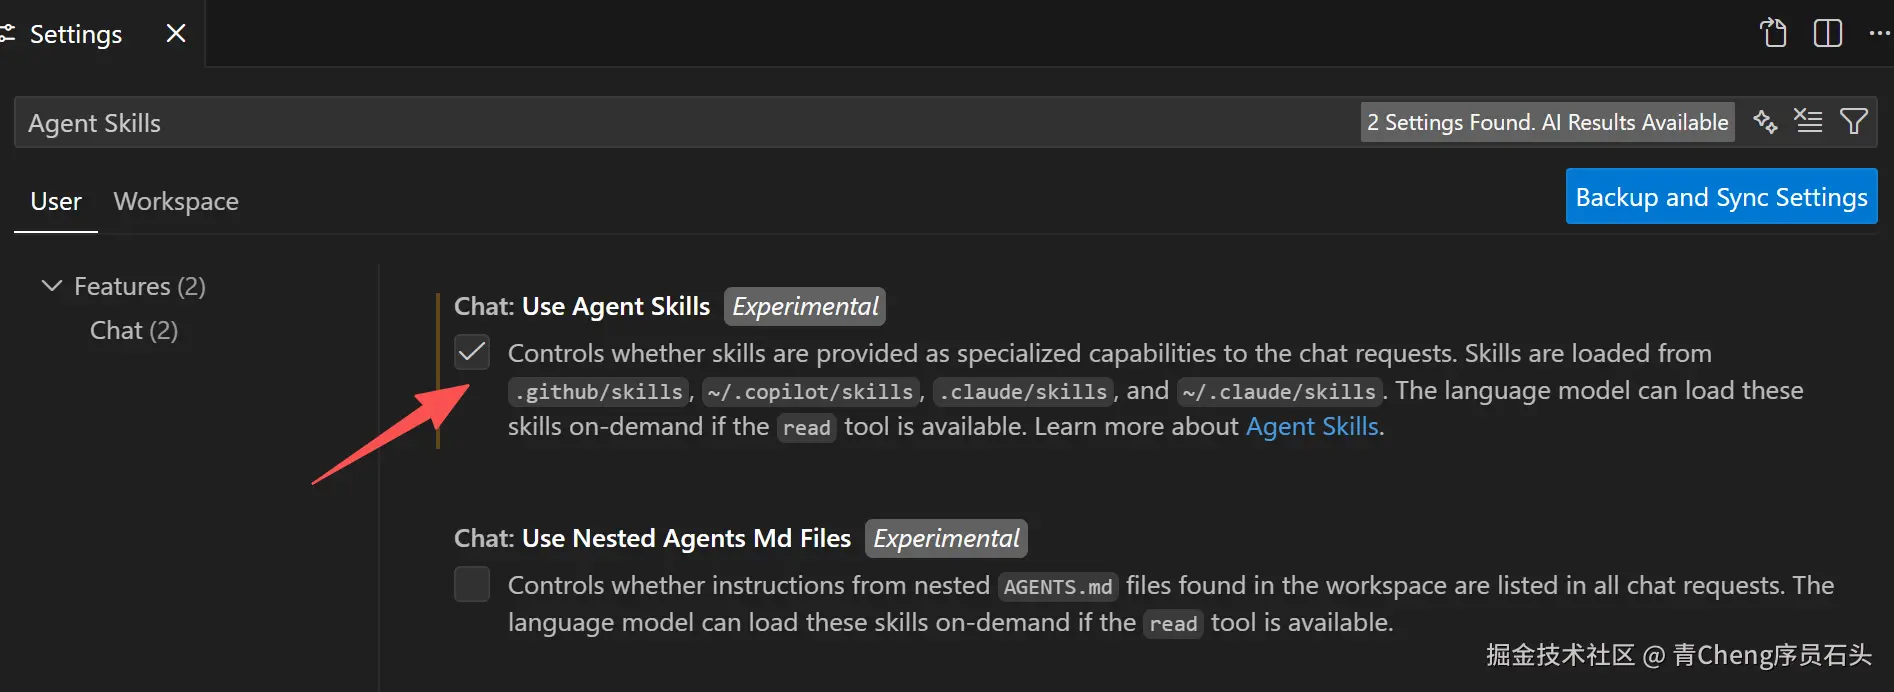Clear the settings search input icon
This screenshot has width=1894, height=692.
pos(1808,122)
